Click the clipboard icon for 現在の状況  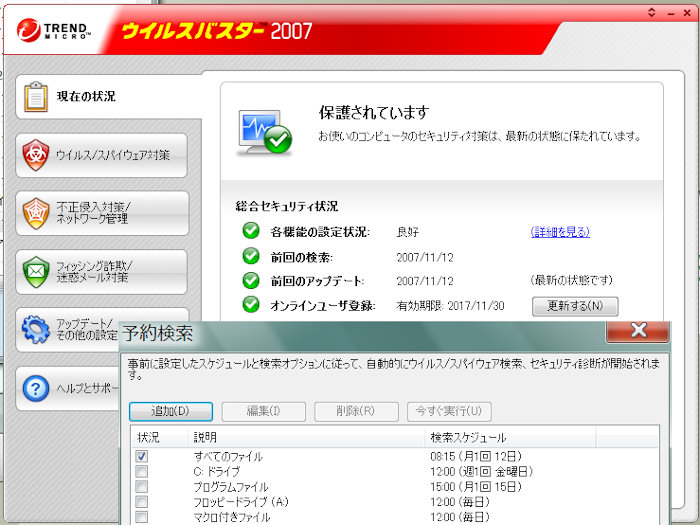pos(36,97)
